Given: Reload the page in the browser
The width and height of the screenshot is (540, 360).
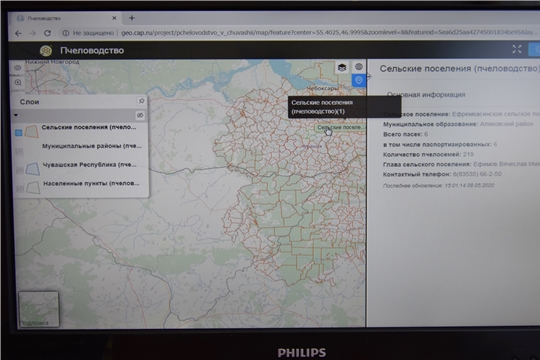Looking at the screenshot, I should (x=48, y=33).
